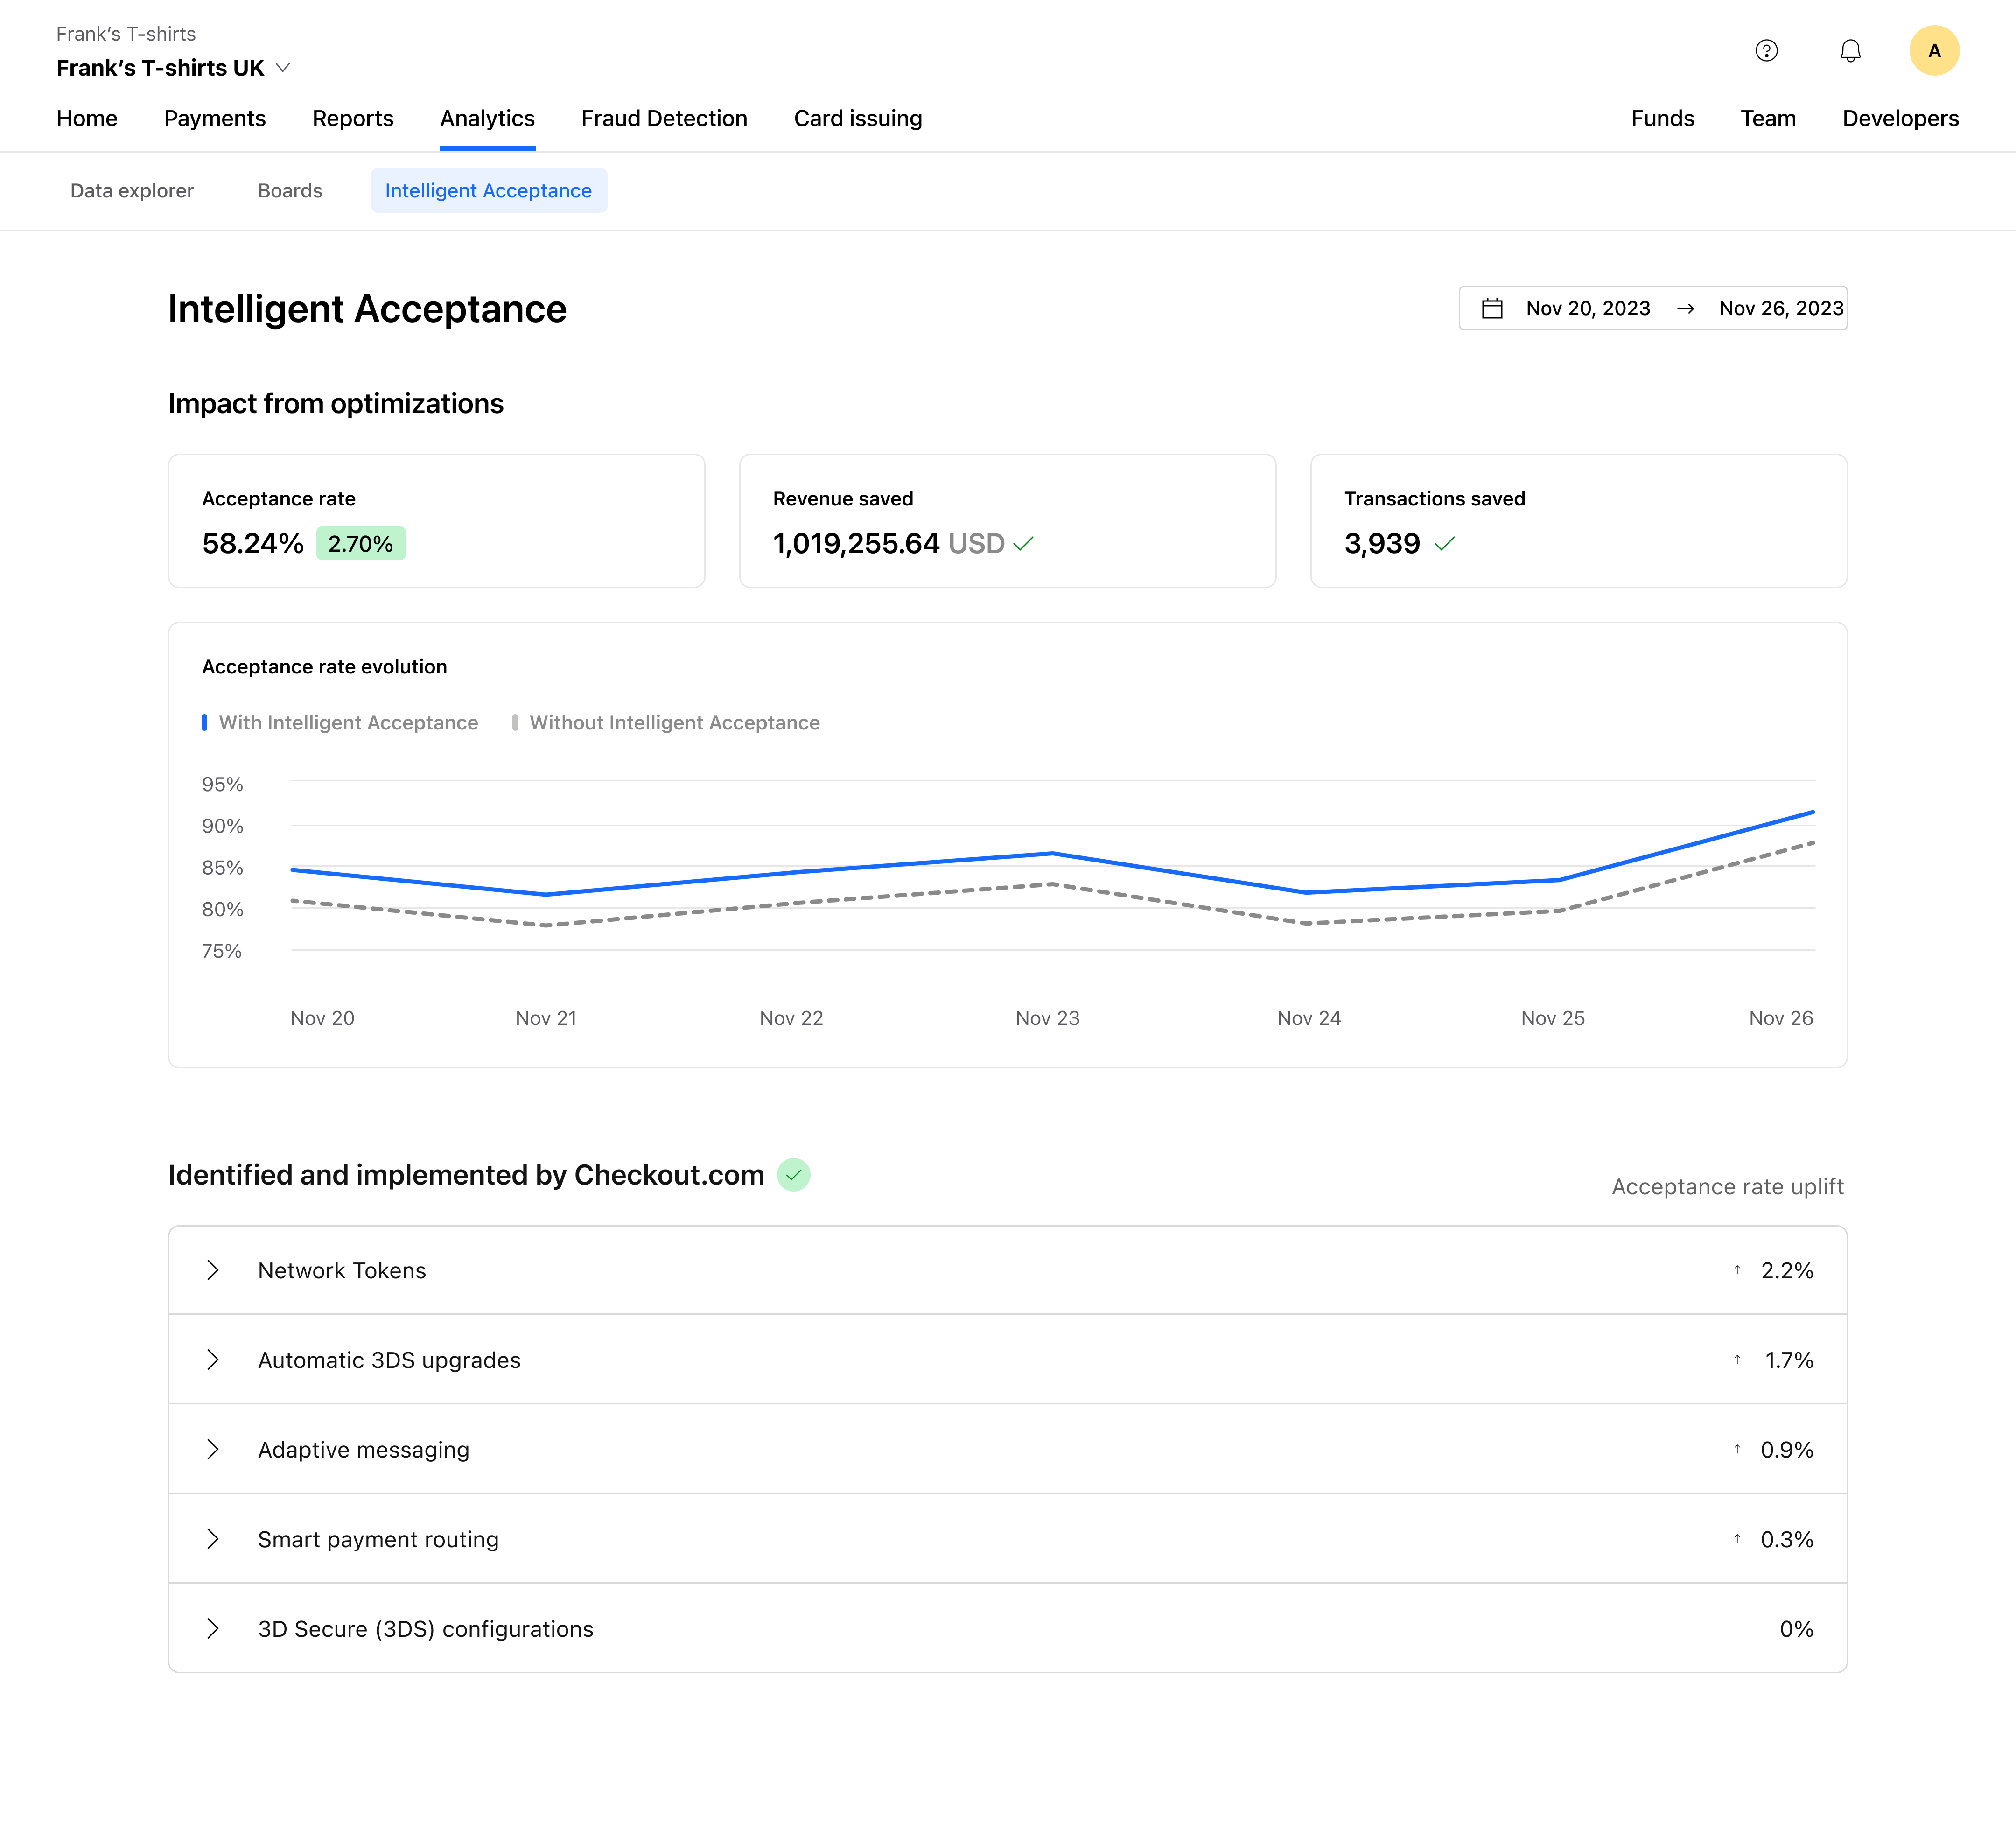
Task: Click the Acceptance rate uplift column header
Action: [x=1727, y=1186]
